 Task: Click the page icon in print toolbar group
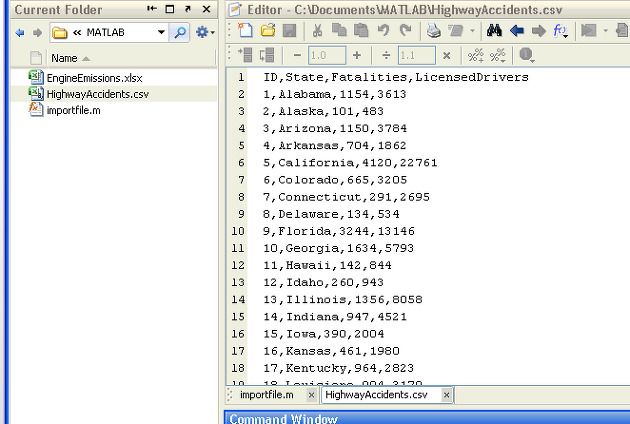(455, 31)
